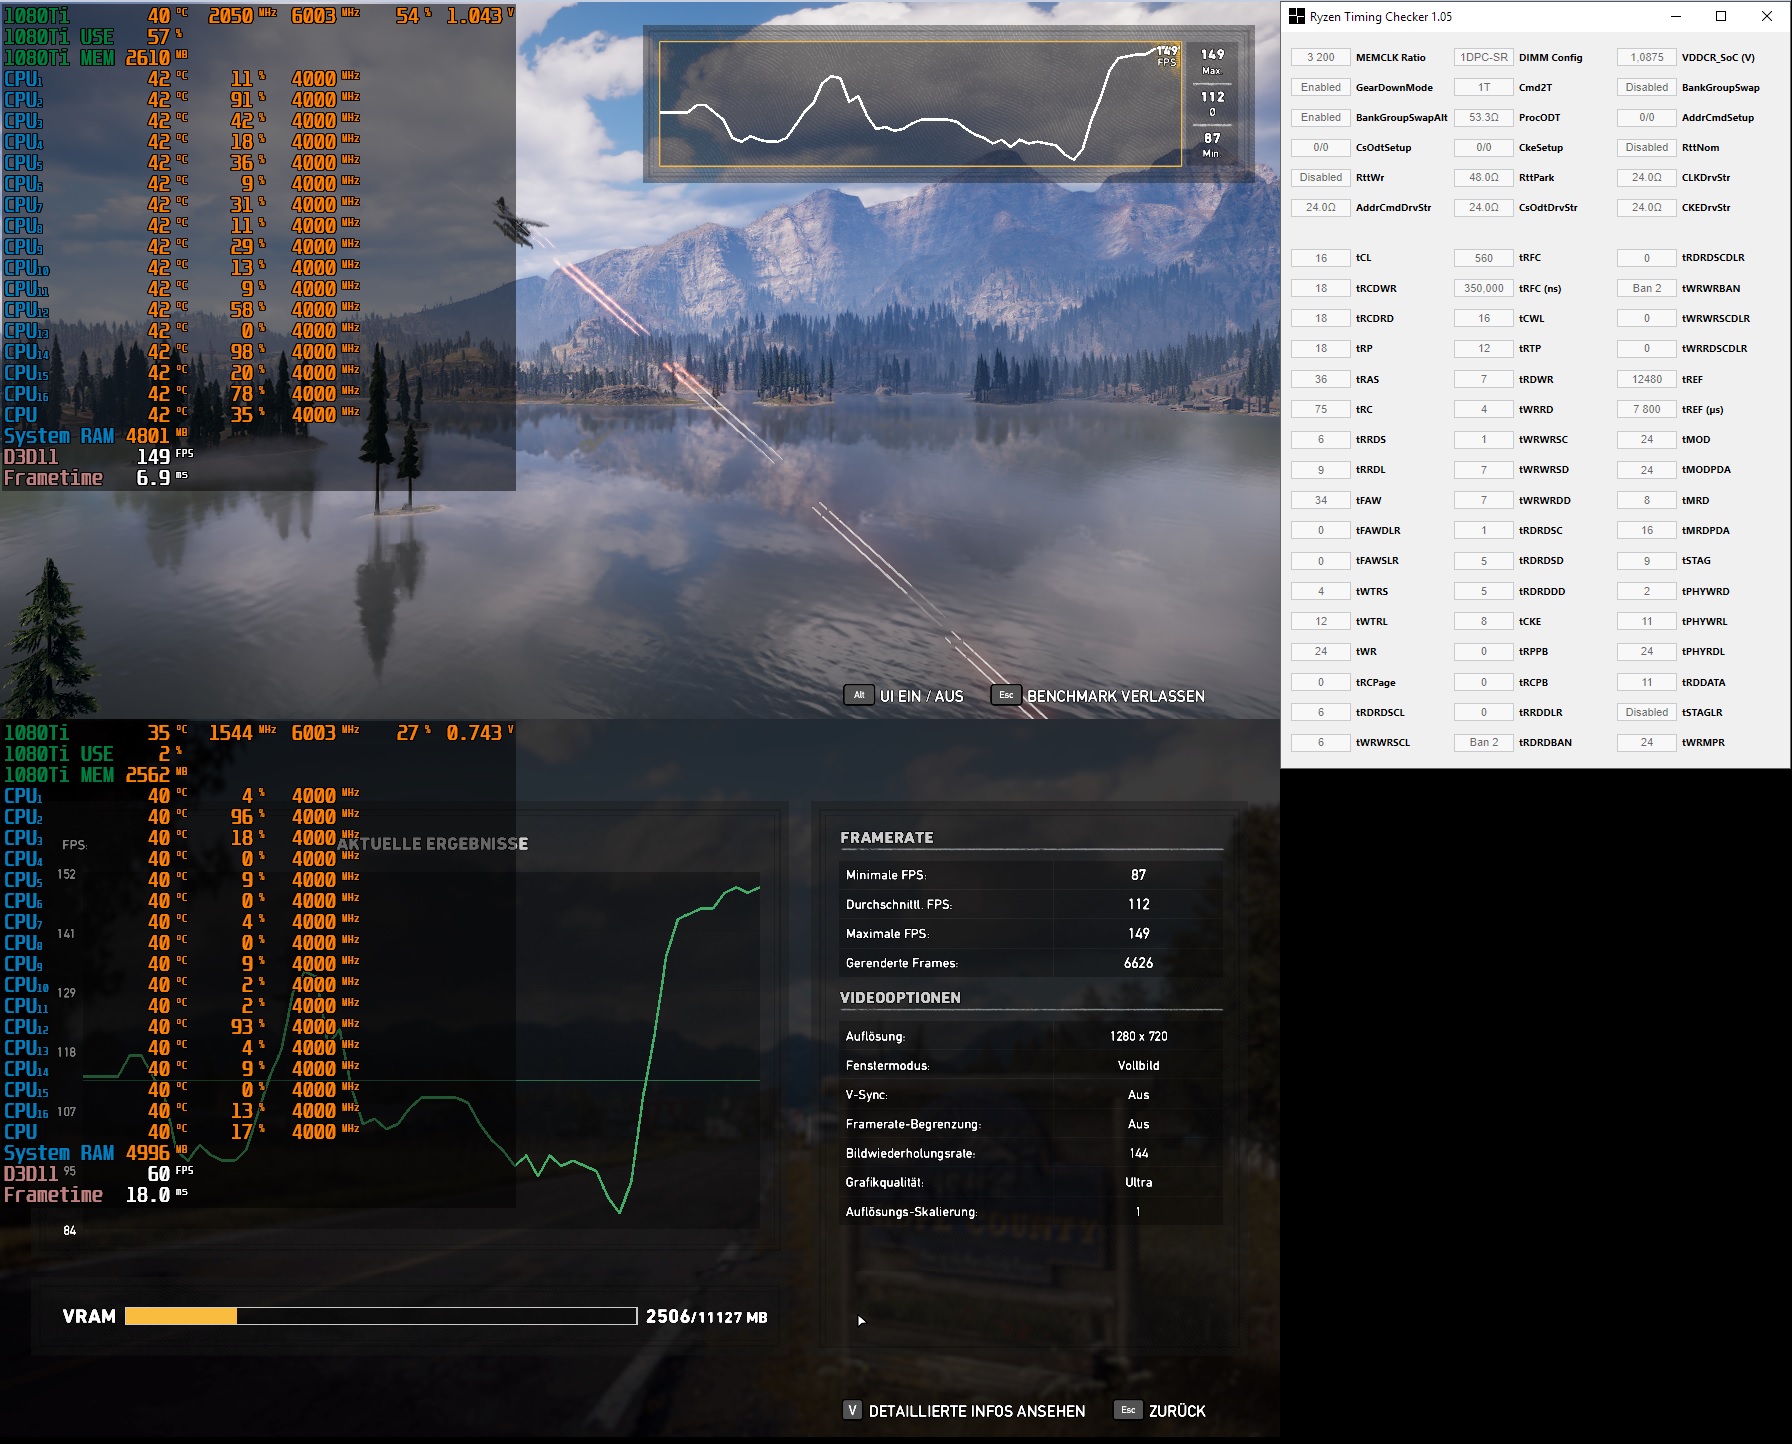The width and height of the screenshot is (1792, 1444).
Task: Click the CsOdtSetup 0/0 field
Action: 1321,147
